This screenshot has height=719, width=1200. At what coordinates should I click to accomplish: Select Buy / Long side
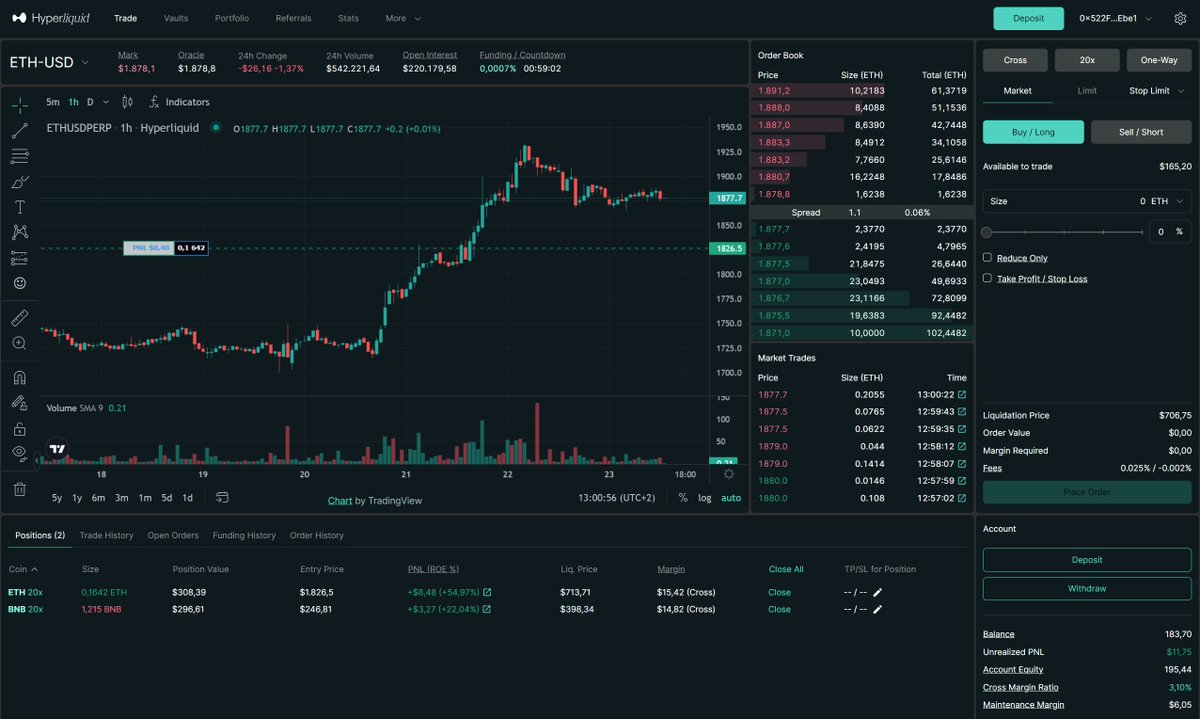click(x=1033, y=132)
